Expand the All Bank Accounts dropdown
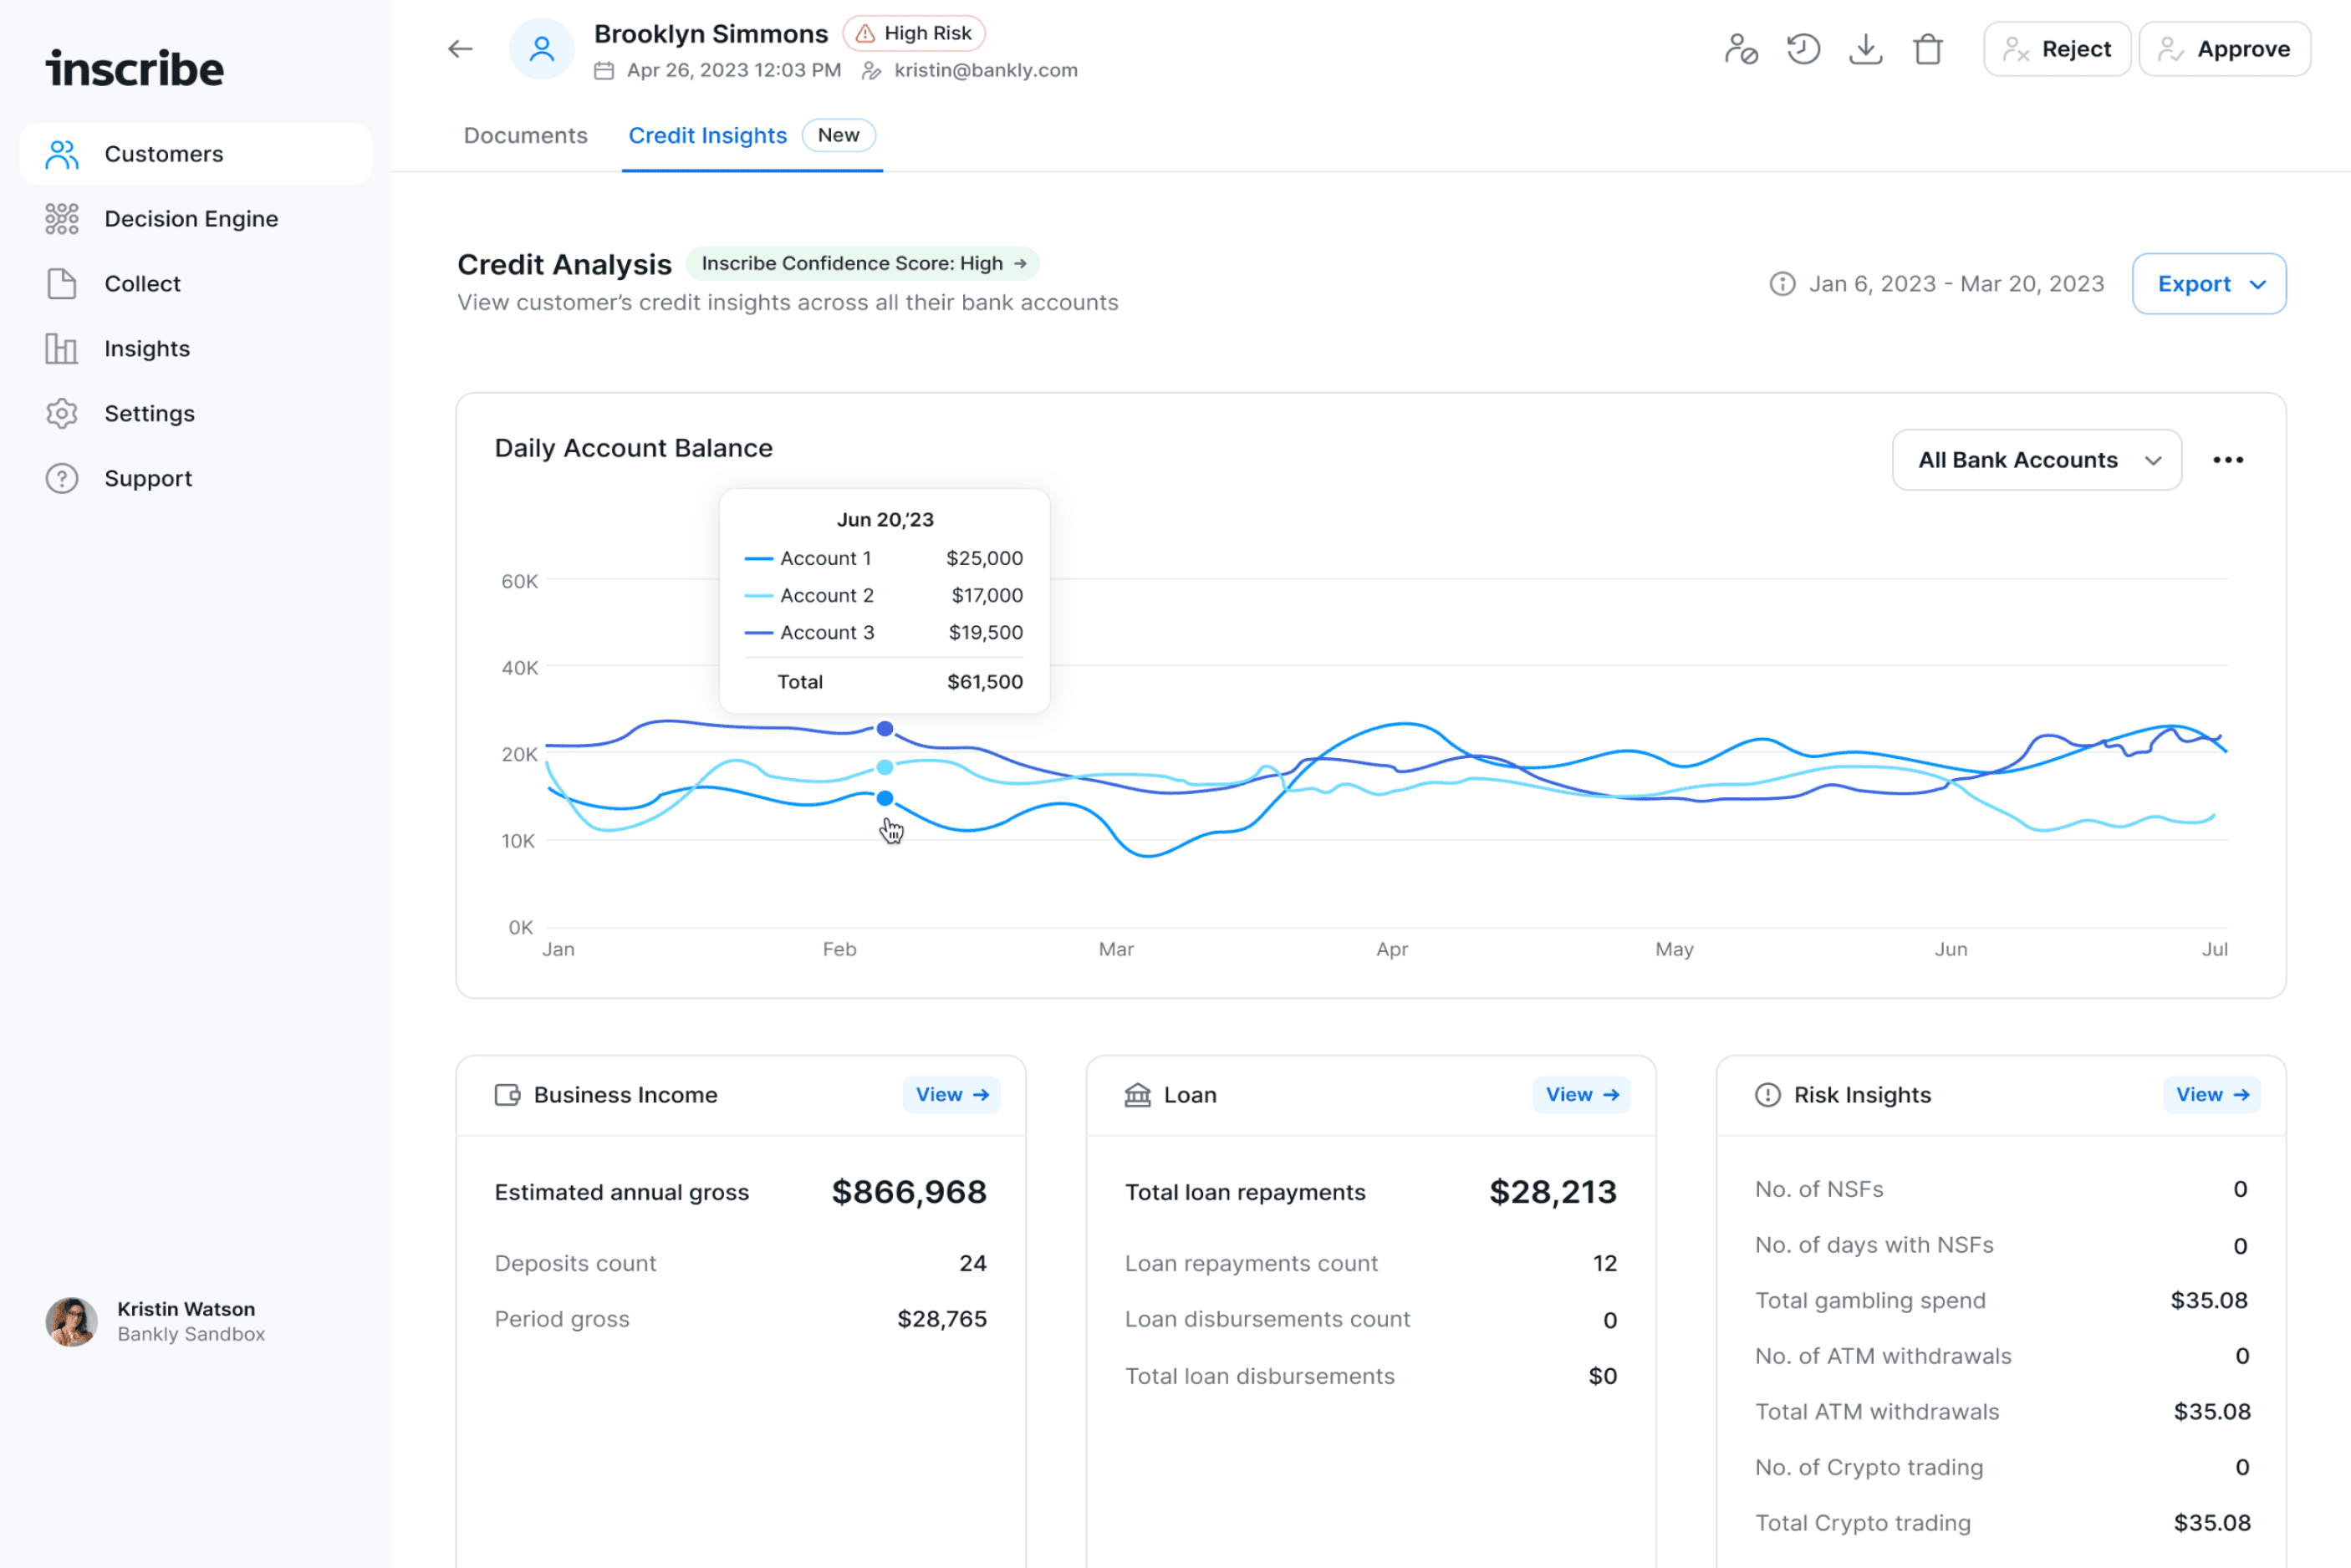This screenshot has width=2351, height=1568. click(x=2036, y=460)
